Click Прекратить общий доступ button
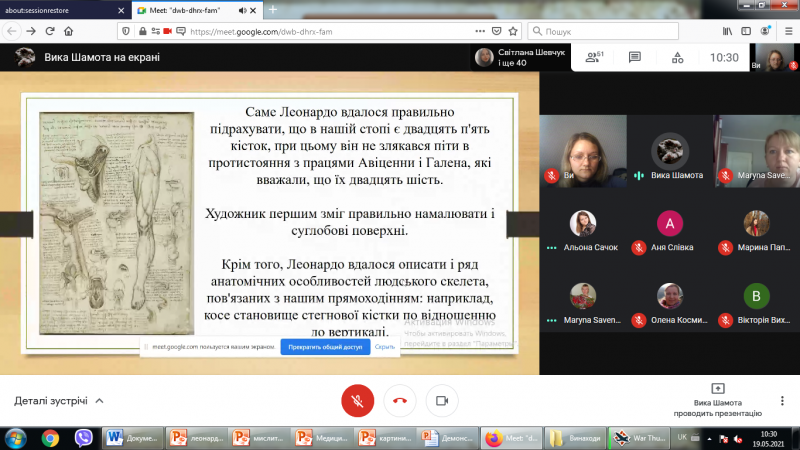Viewport: 800px width, 450px height. 325,347
